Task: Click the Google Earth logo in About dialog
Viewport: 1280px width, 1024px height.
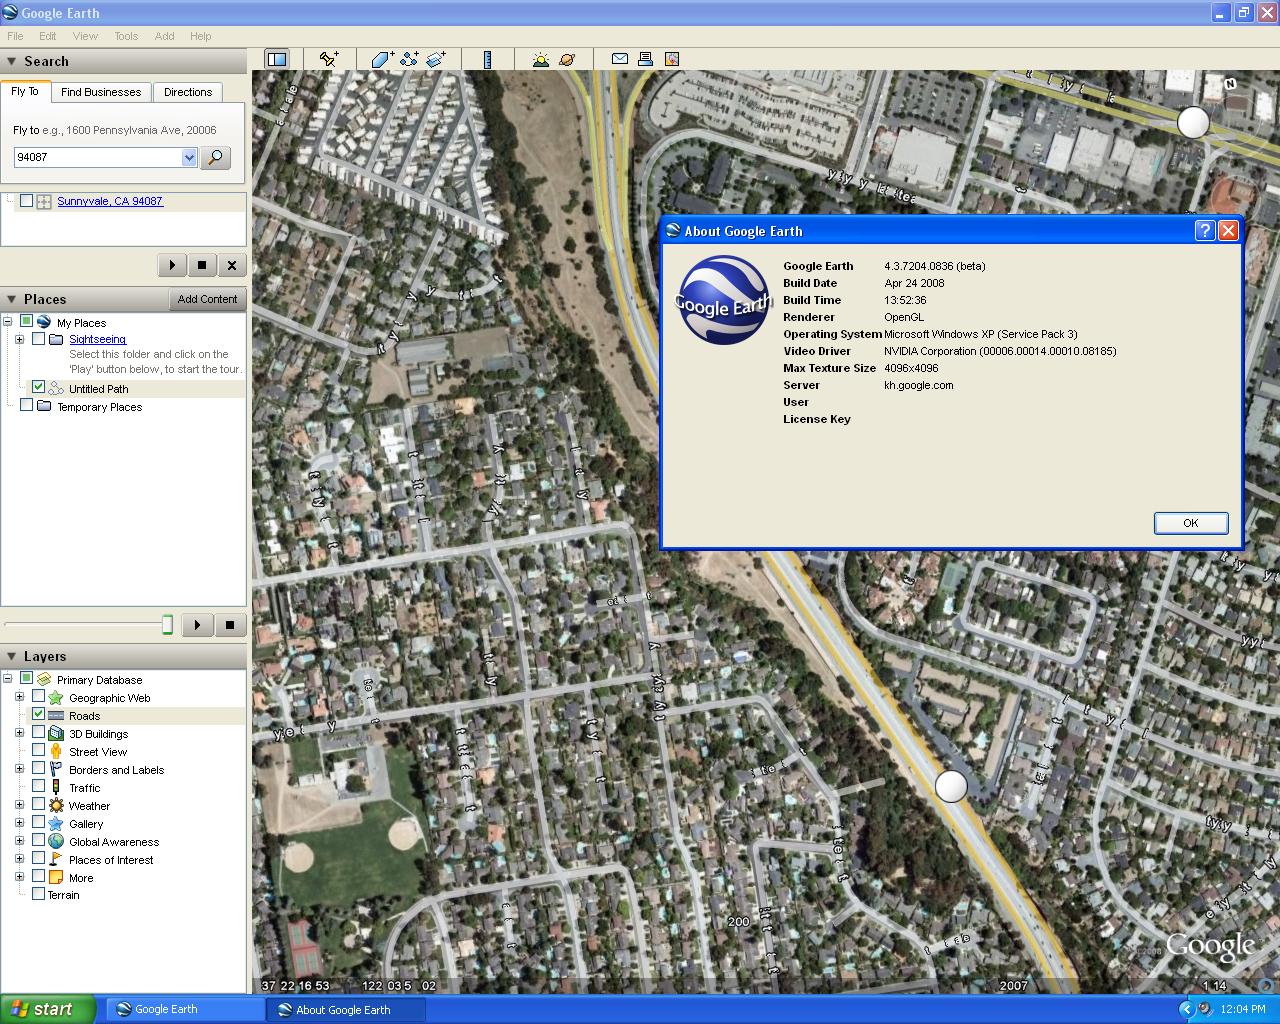Action: [723, 300]
